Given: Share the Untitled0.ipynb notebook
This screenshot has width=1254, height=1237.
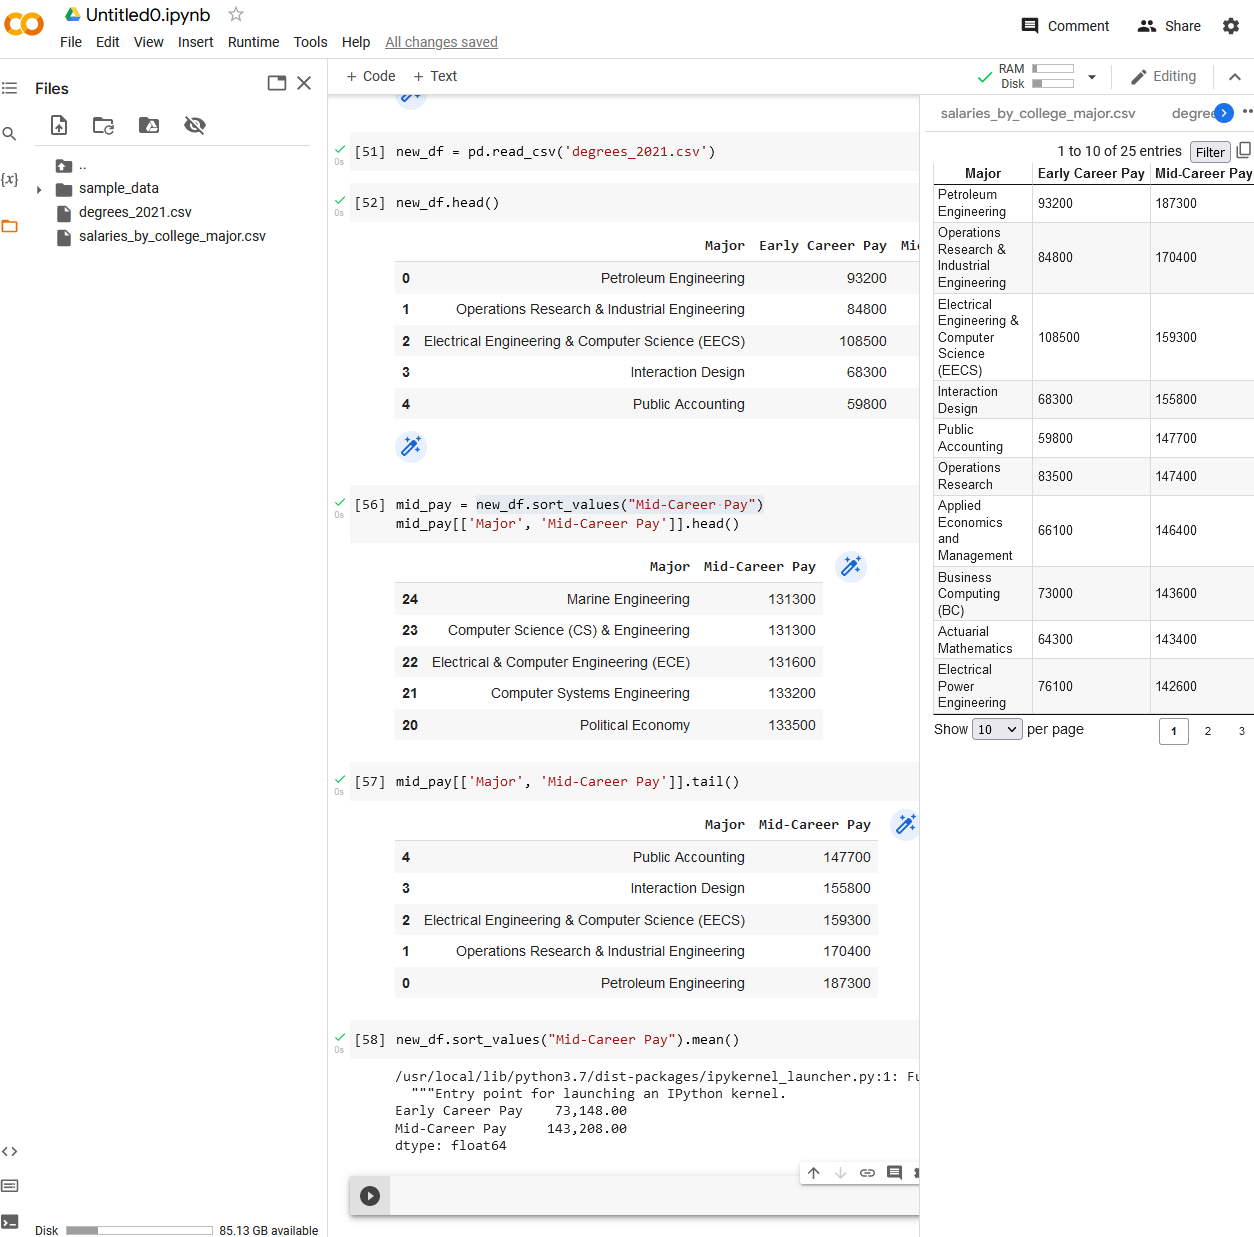Looking at the screenshot, I should tap(1168, 26).
